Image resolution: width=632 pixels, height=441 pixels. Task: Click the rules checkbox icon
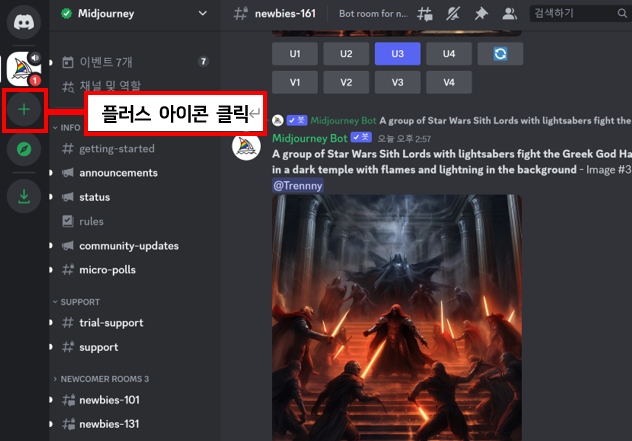click(68, 221)
